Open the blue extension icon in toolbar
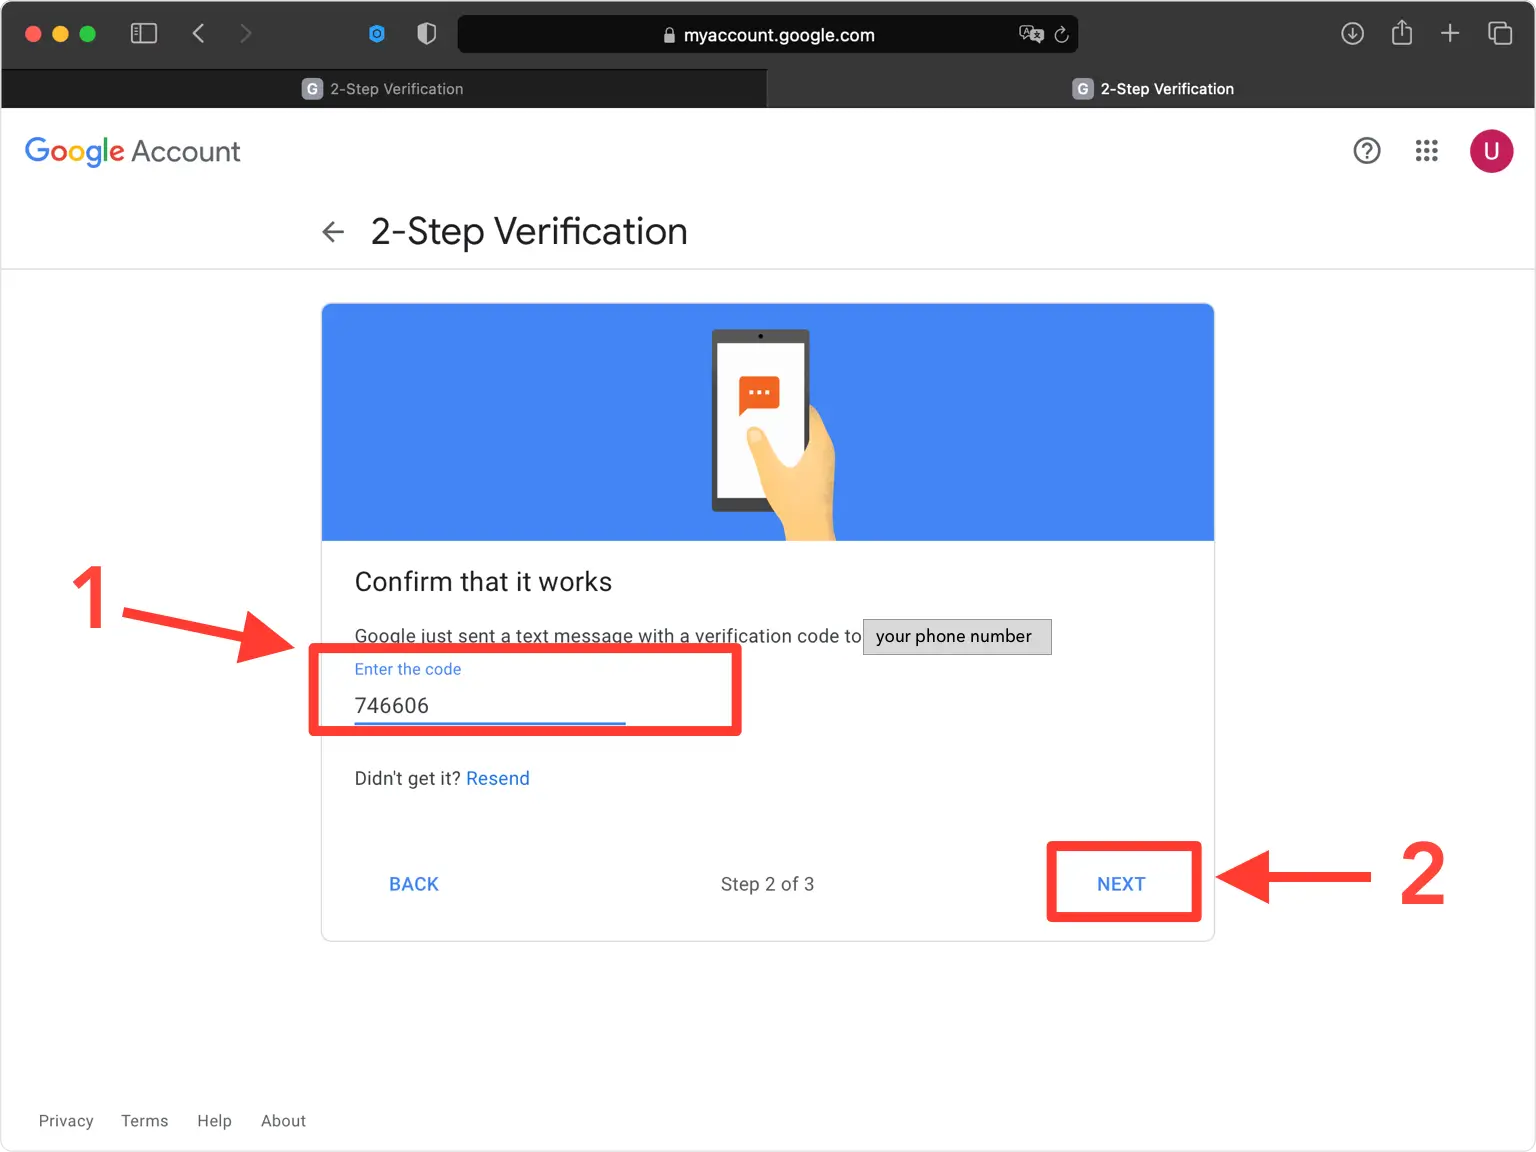The width and height of the screenshot is (1536, 1152). pyautogui.click(x=377, y=34)
